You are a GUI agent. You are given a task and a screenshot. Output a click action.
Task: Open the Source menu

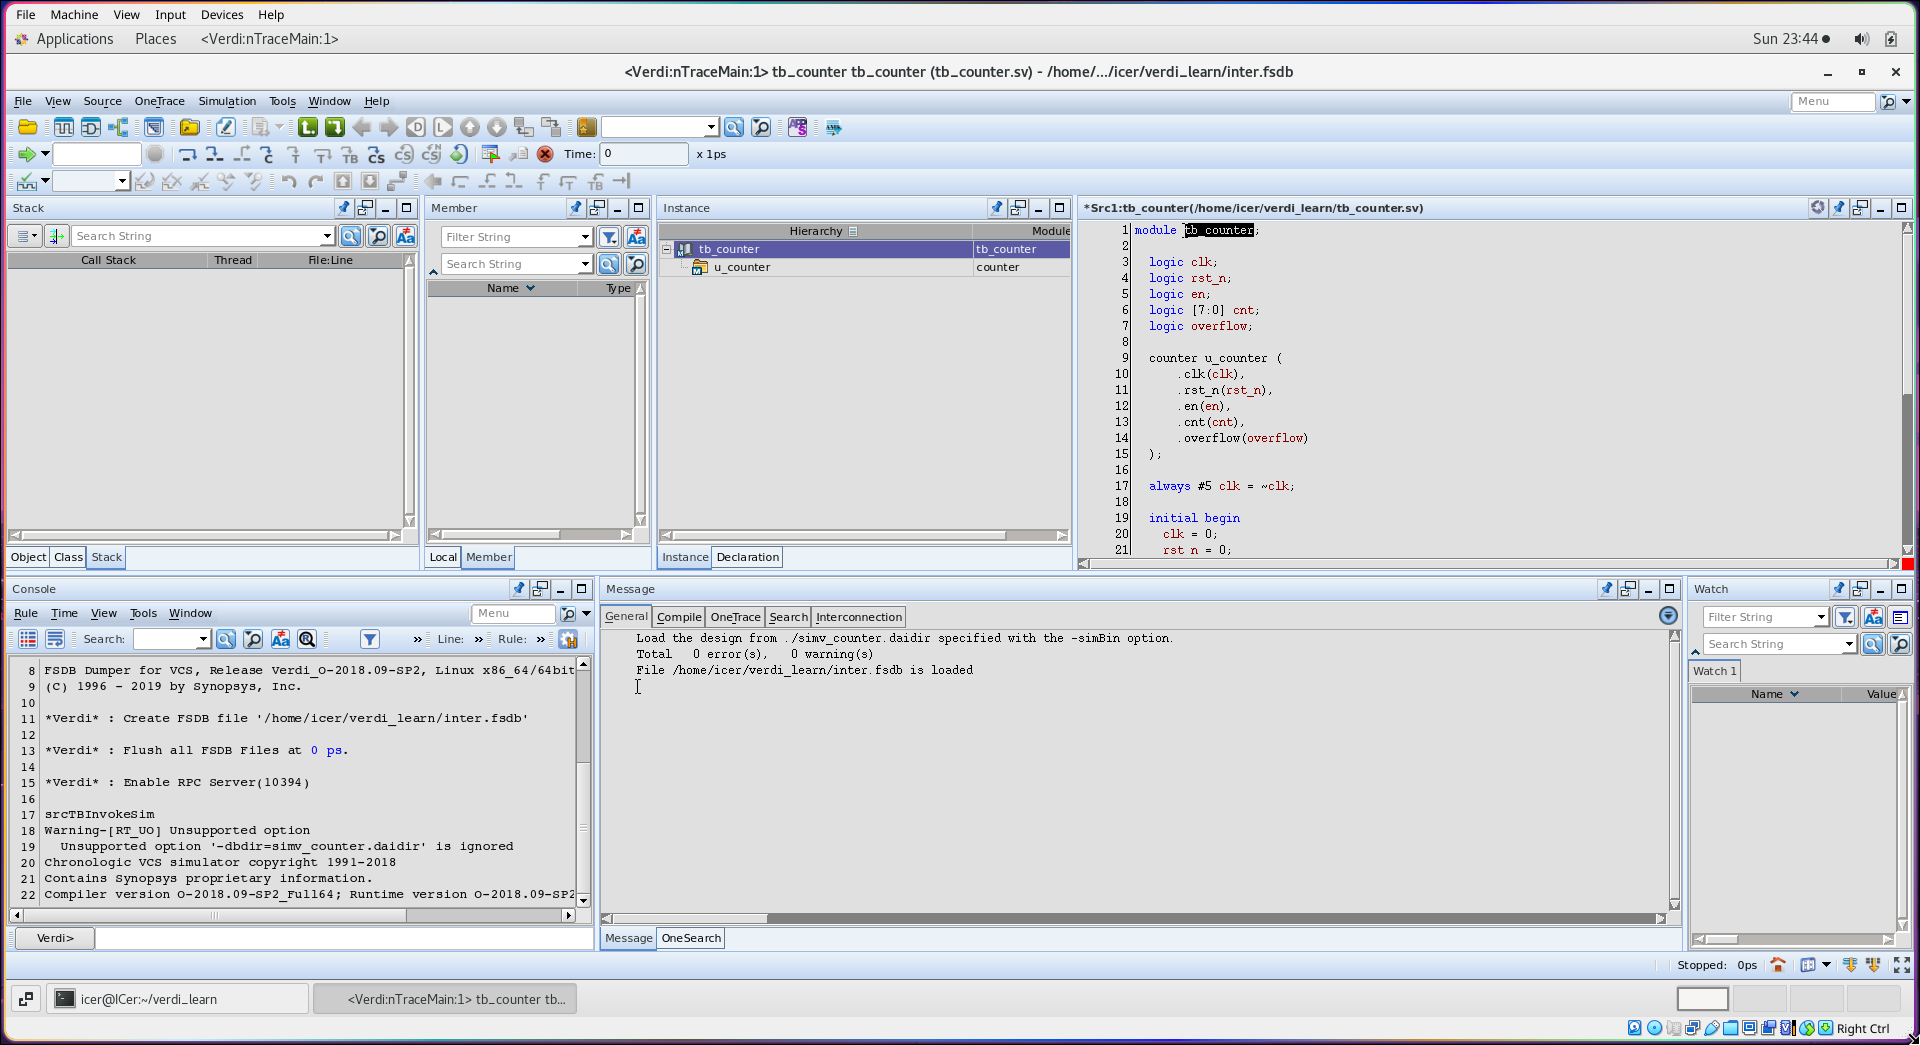point(102,101)
